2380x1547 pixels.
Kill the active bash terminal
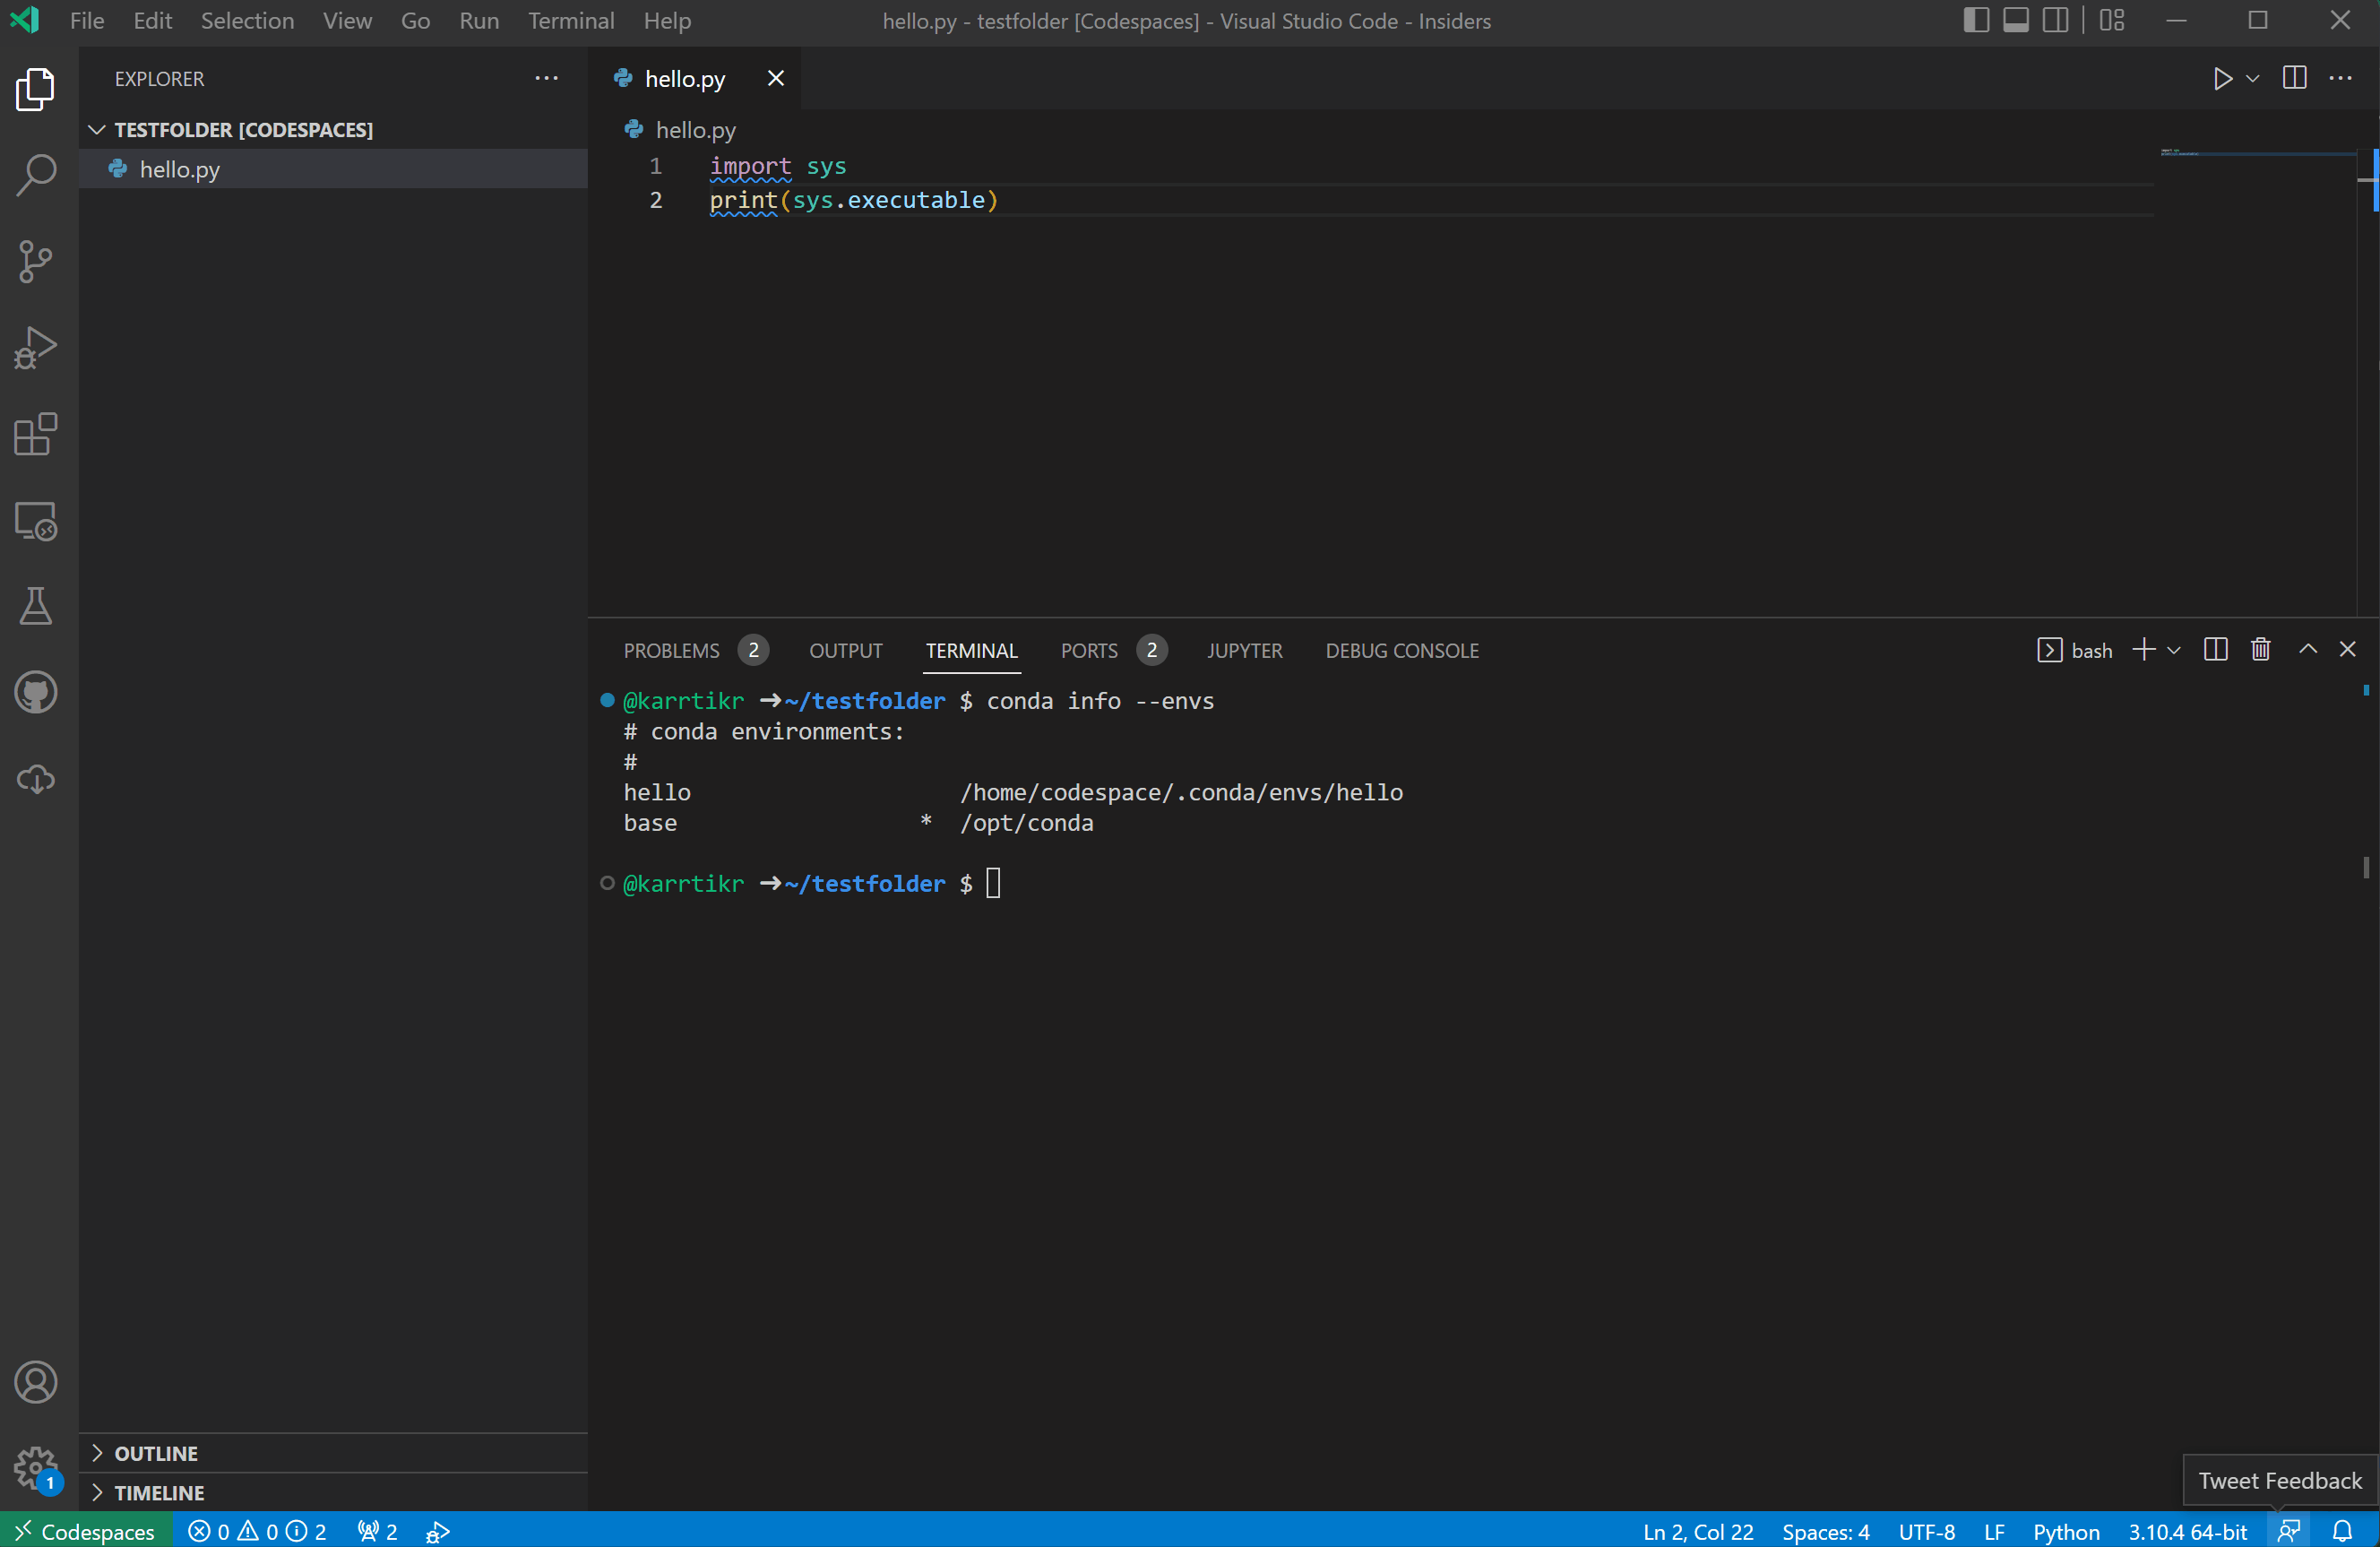[2260, 649]
